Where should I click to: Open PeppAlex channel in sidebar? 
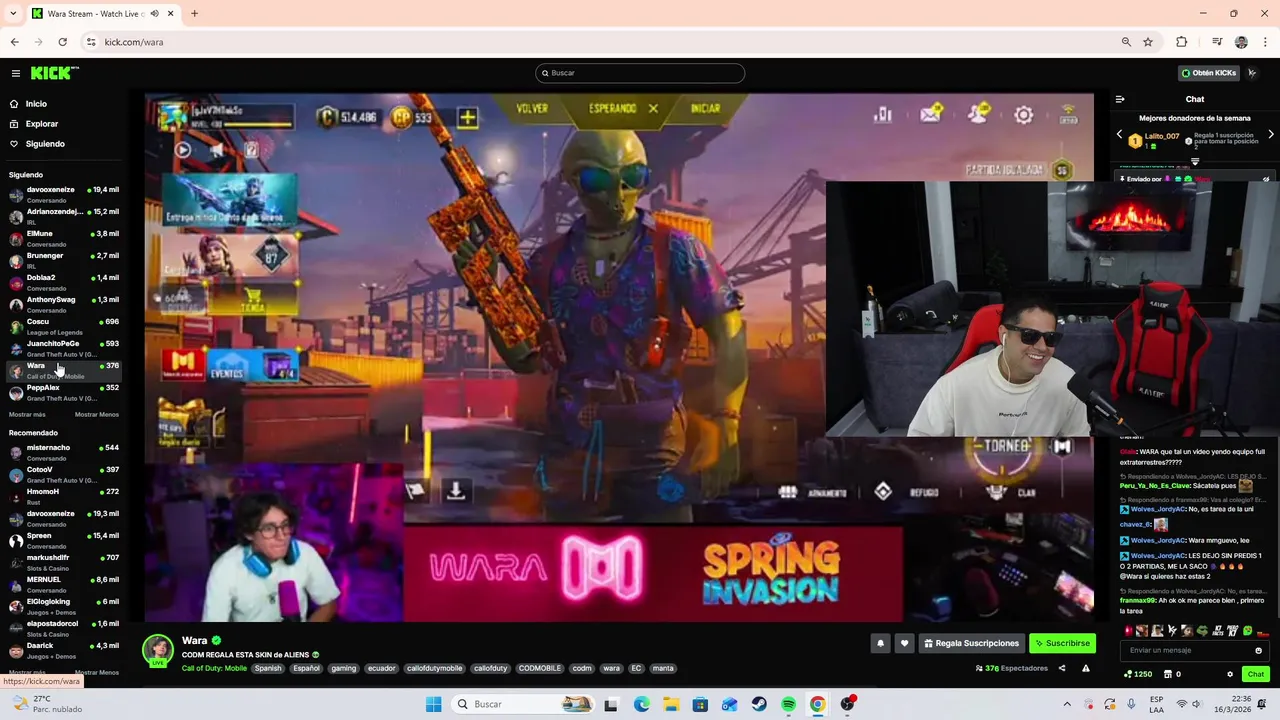[63, 392]
